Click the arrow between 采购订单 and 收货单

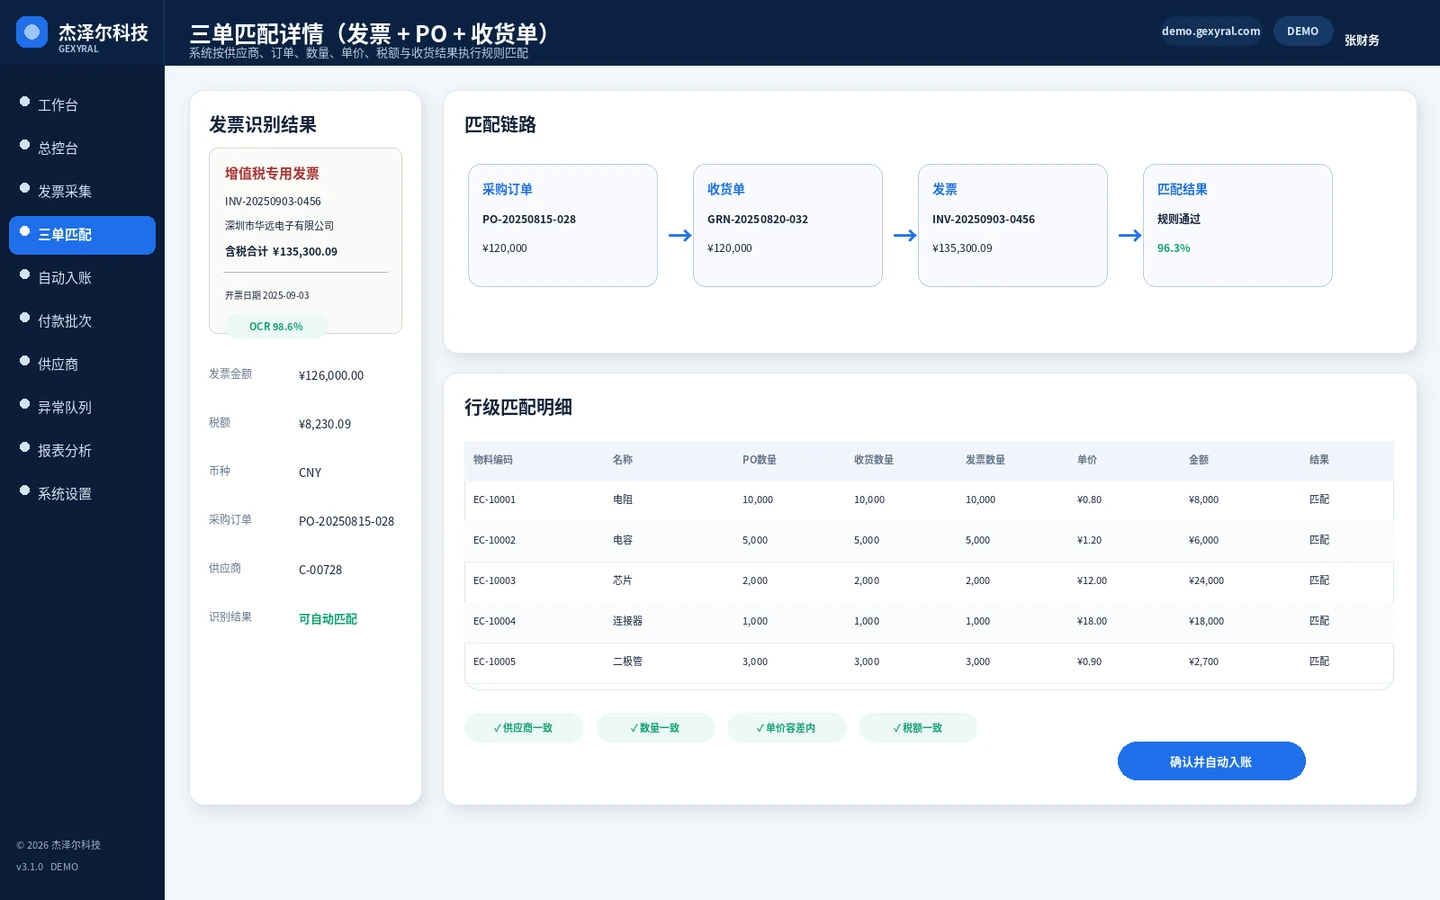680,236
